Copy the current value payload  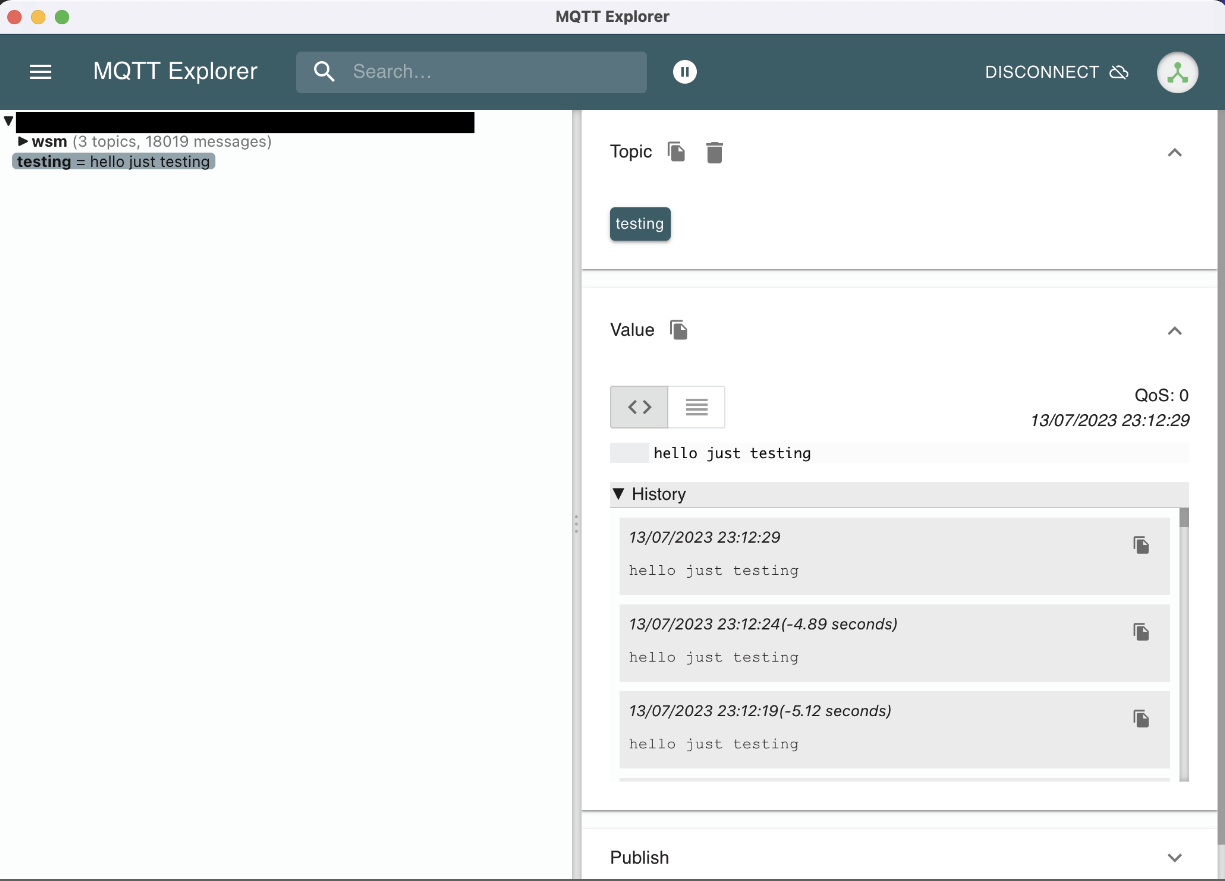[678, 330]
